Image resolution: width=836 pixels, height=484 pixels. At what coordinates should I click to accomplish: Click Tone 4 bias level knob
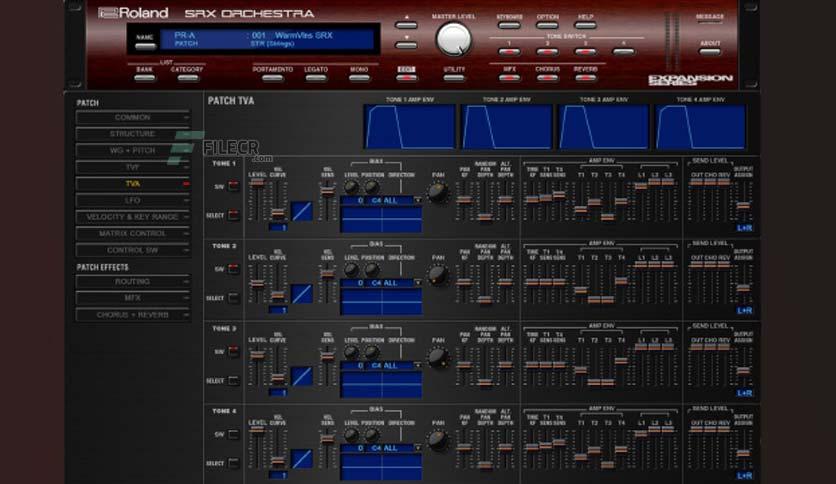point(351,435)
